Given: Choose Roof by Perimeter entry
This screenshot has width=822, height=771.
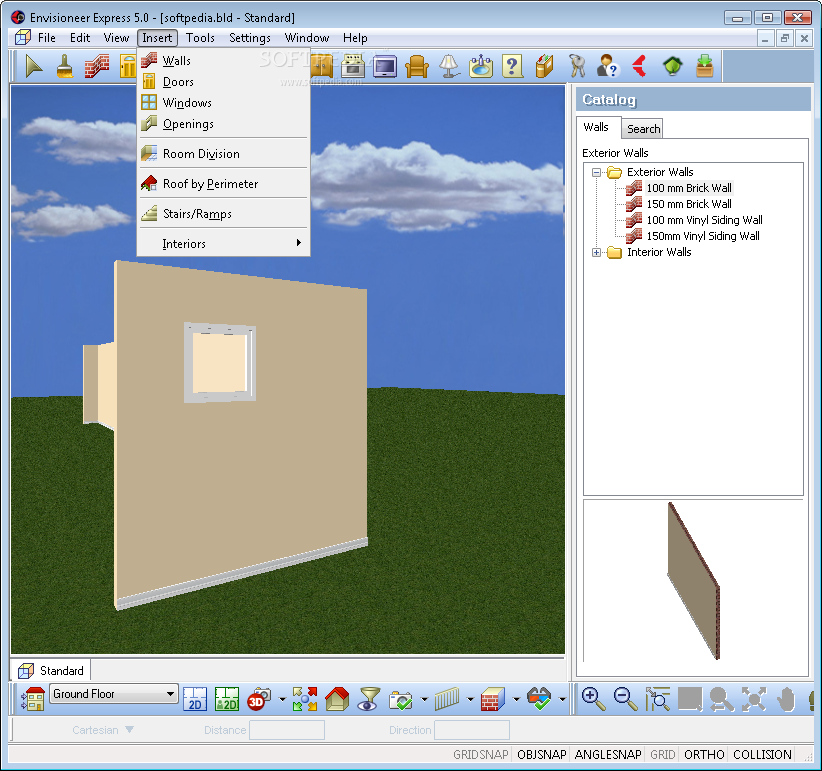Looking at the screenshot, I should click(x=224, y=184).
